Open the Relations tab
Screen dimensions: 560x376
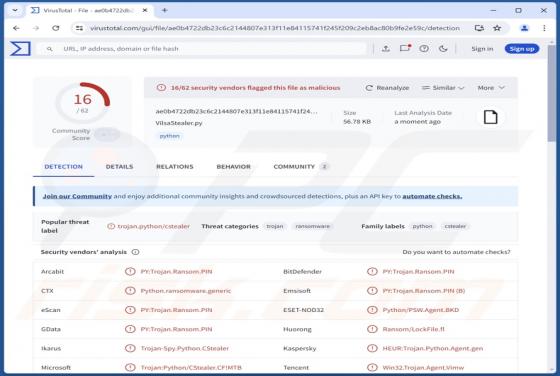pos(175,167)
